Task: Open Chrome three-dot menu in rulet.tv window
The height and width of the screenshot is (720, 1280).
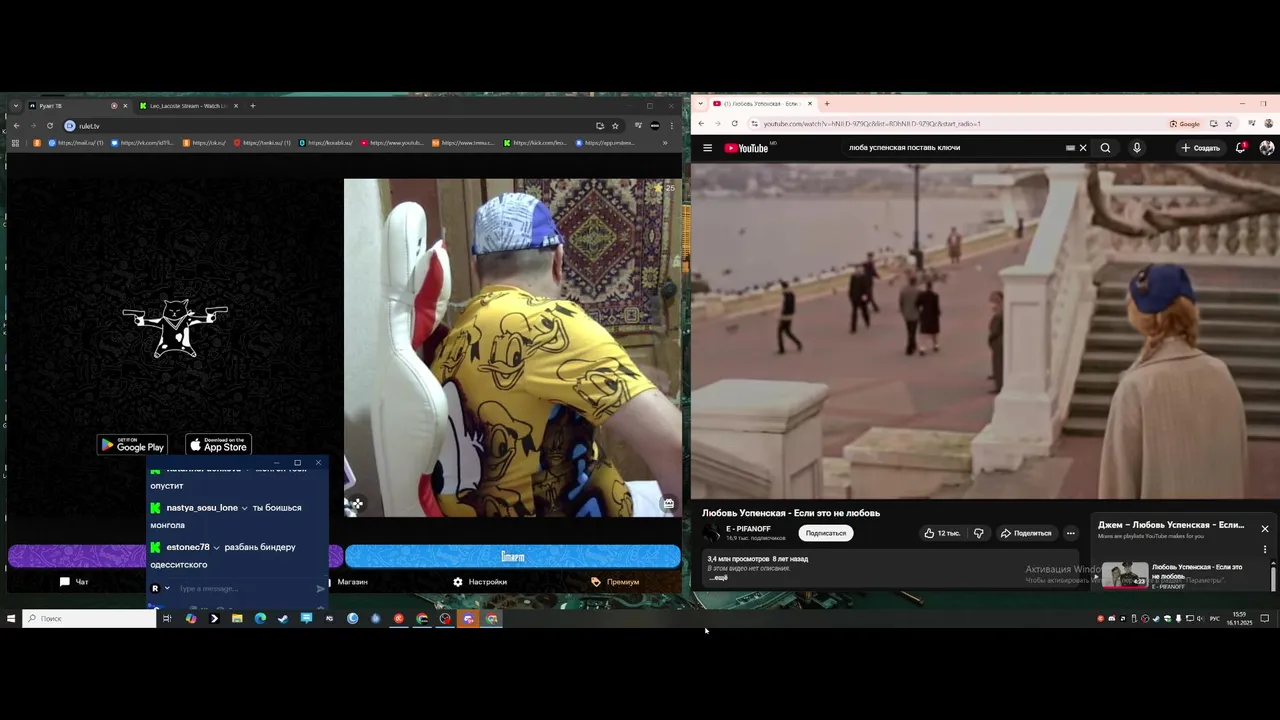Action: click(x=672, y=126)
